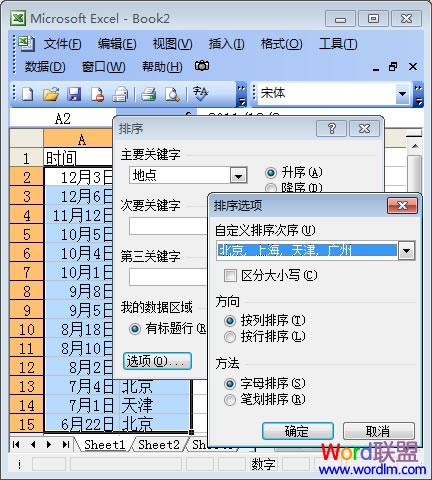Click the camera icon in menu bar

tap(202, 66)
